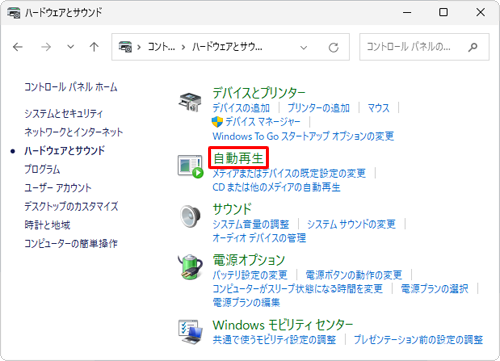Go up one level with the up arrow

click(94, 47)
